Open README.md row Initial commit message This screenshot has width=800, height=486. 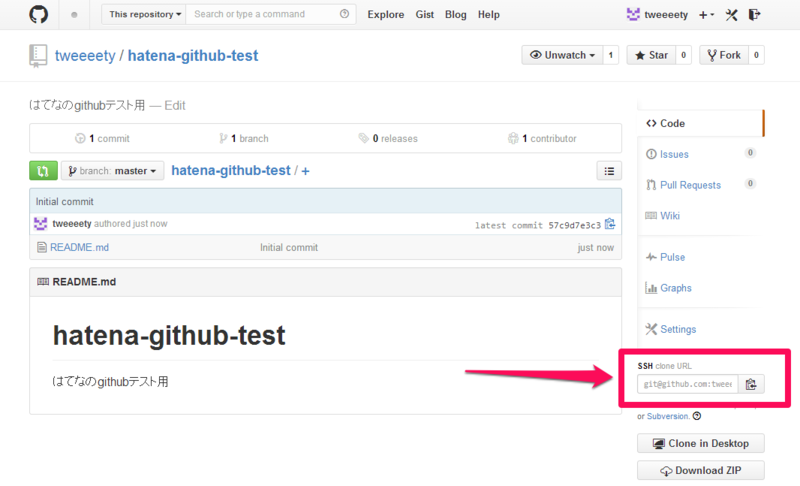pos(289,247)
